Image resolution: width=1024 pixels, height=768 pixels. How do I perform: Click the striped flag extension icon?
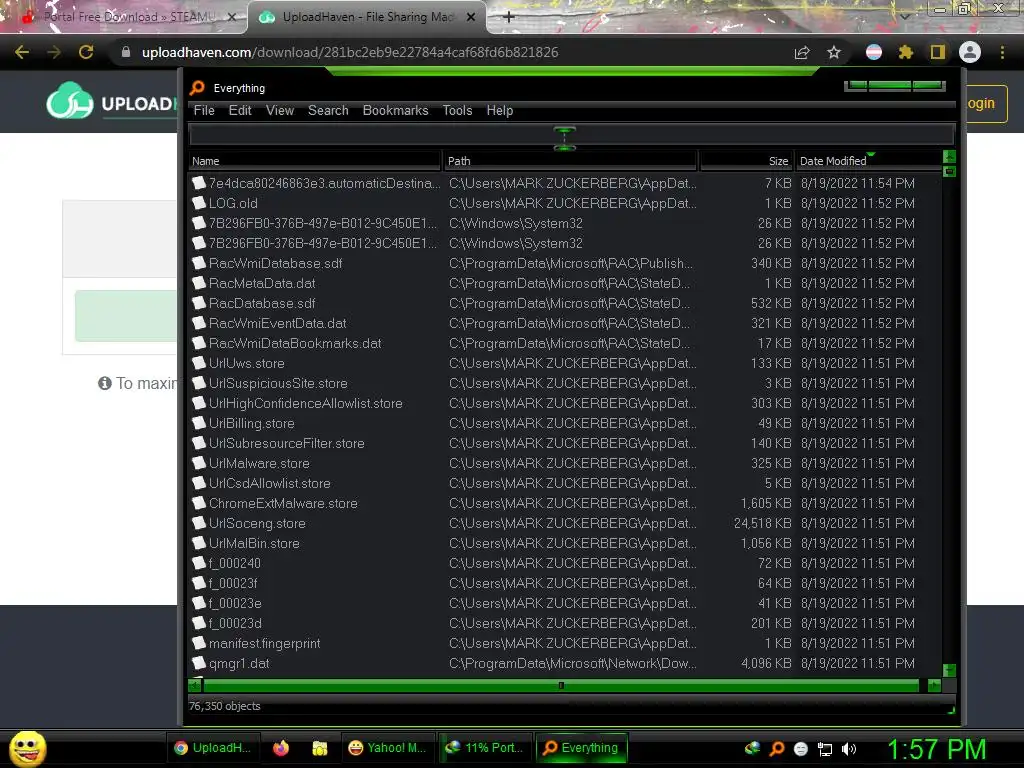click(874, 52)
